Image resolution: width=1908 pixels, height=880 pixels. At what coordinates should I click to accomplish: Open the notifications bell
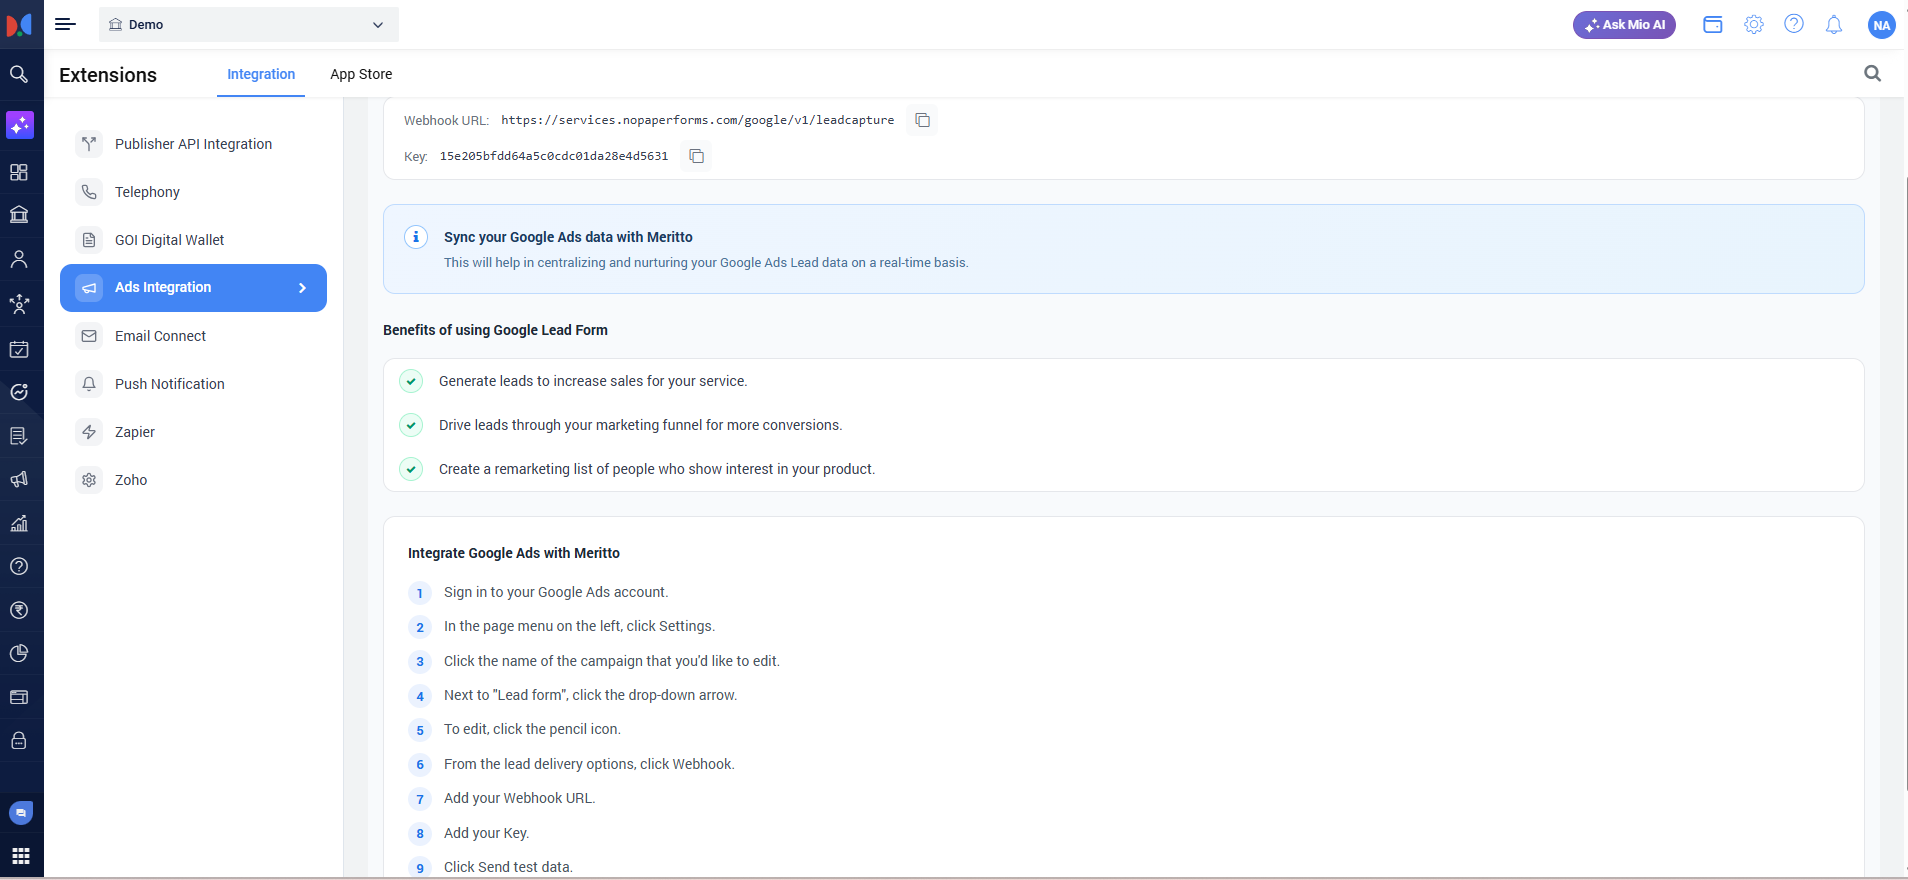pyautogui.click(x=1834, y=25)
